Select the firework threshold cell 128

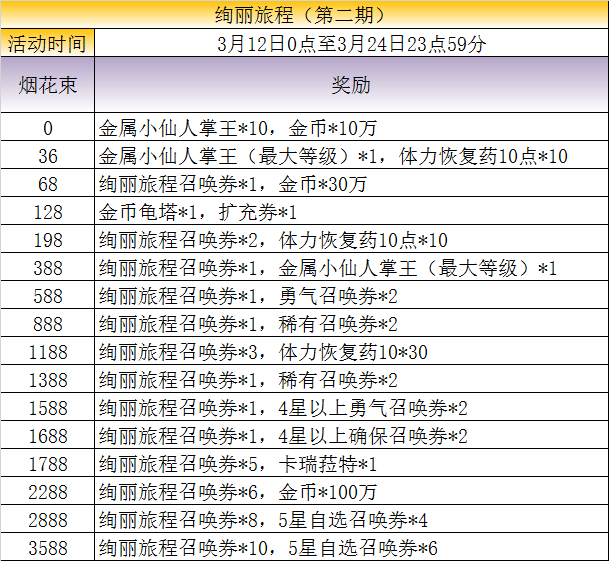tap(47, 212)
